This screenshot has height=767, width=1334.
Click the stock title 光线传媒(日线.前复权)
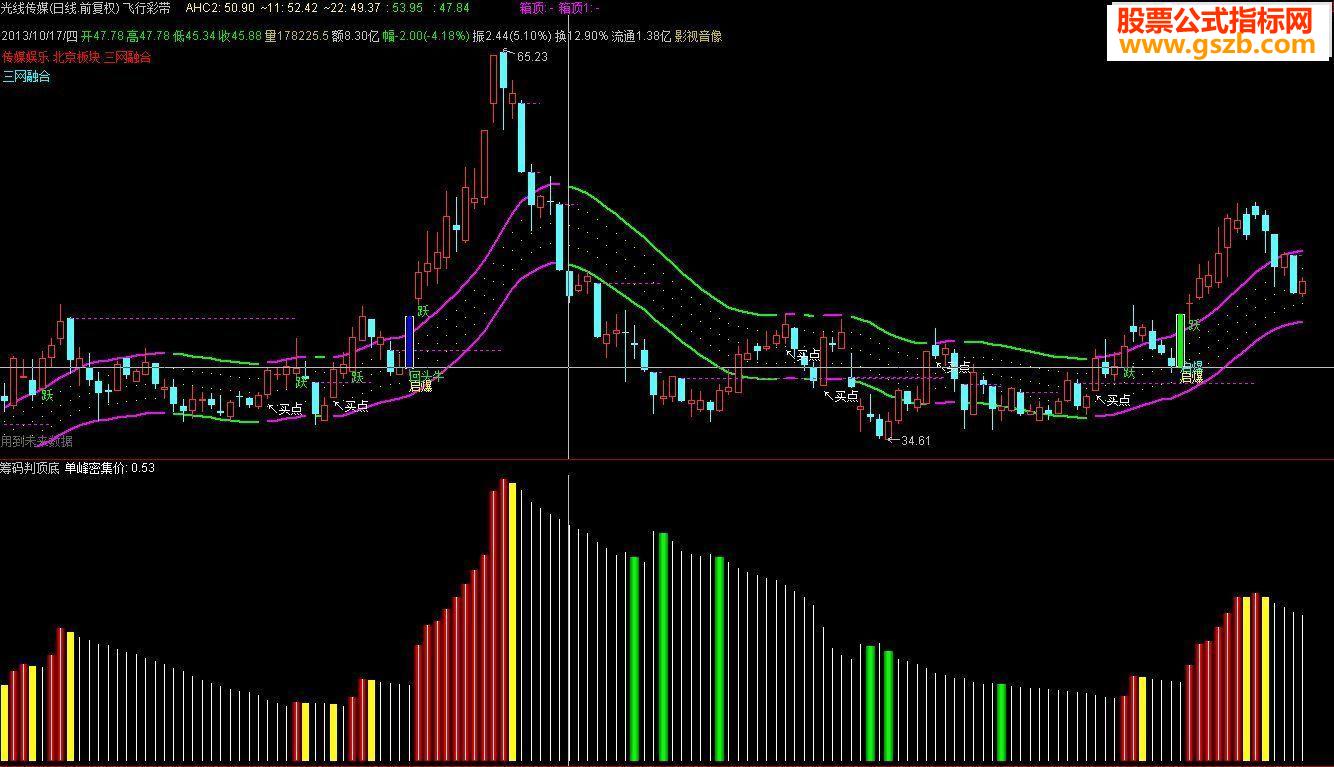pos(60,8)
